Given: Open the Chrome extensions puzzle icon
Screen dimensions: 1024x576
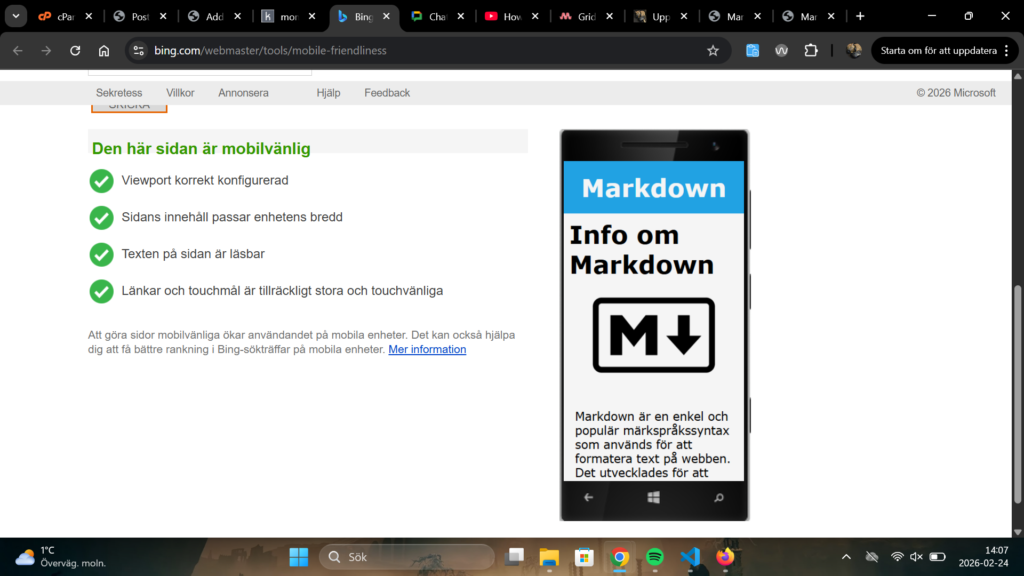Looking at the screenshot, I should click(x=811, y=51).
